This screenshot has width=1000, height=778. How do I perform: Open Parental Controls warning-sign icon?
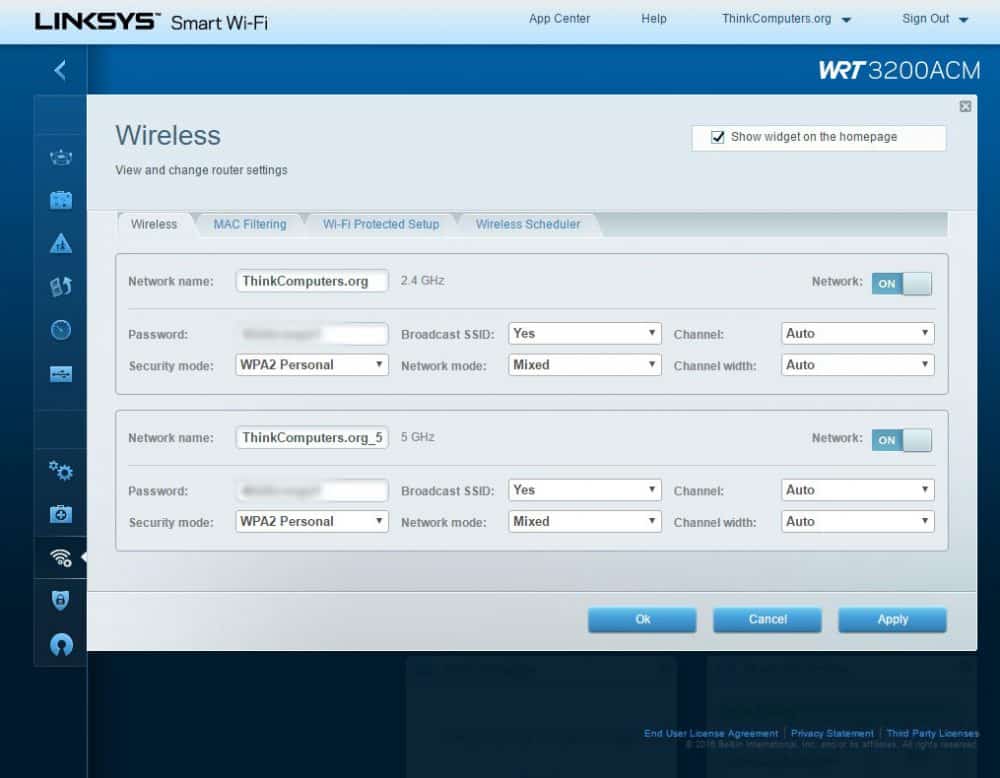click(x=61, y=244)
